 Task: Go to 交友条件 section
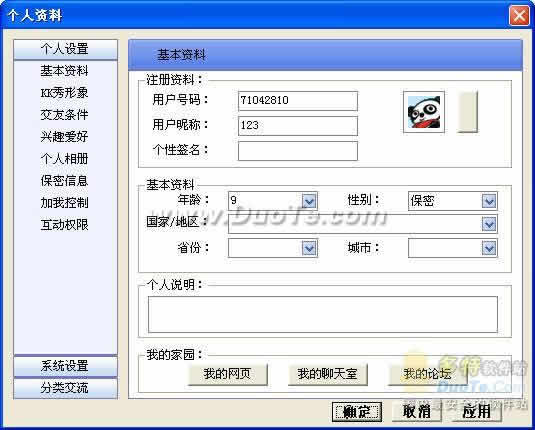click(64, 115)
